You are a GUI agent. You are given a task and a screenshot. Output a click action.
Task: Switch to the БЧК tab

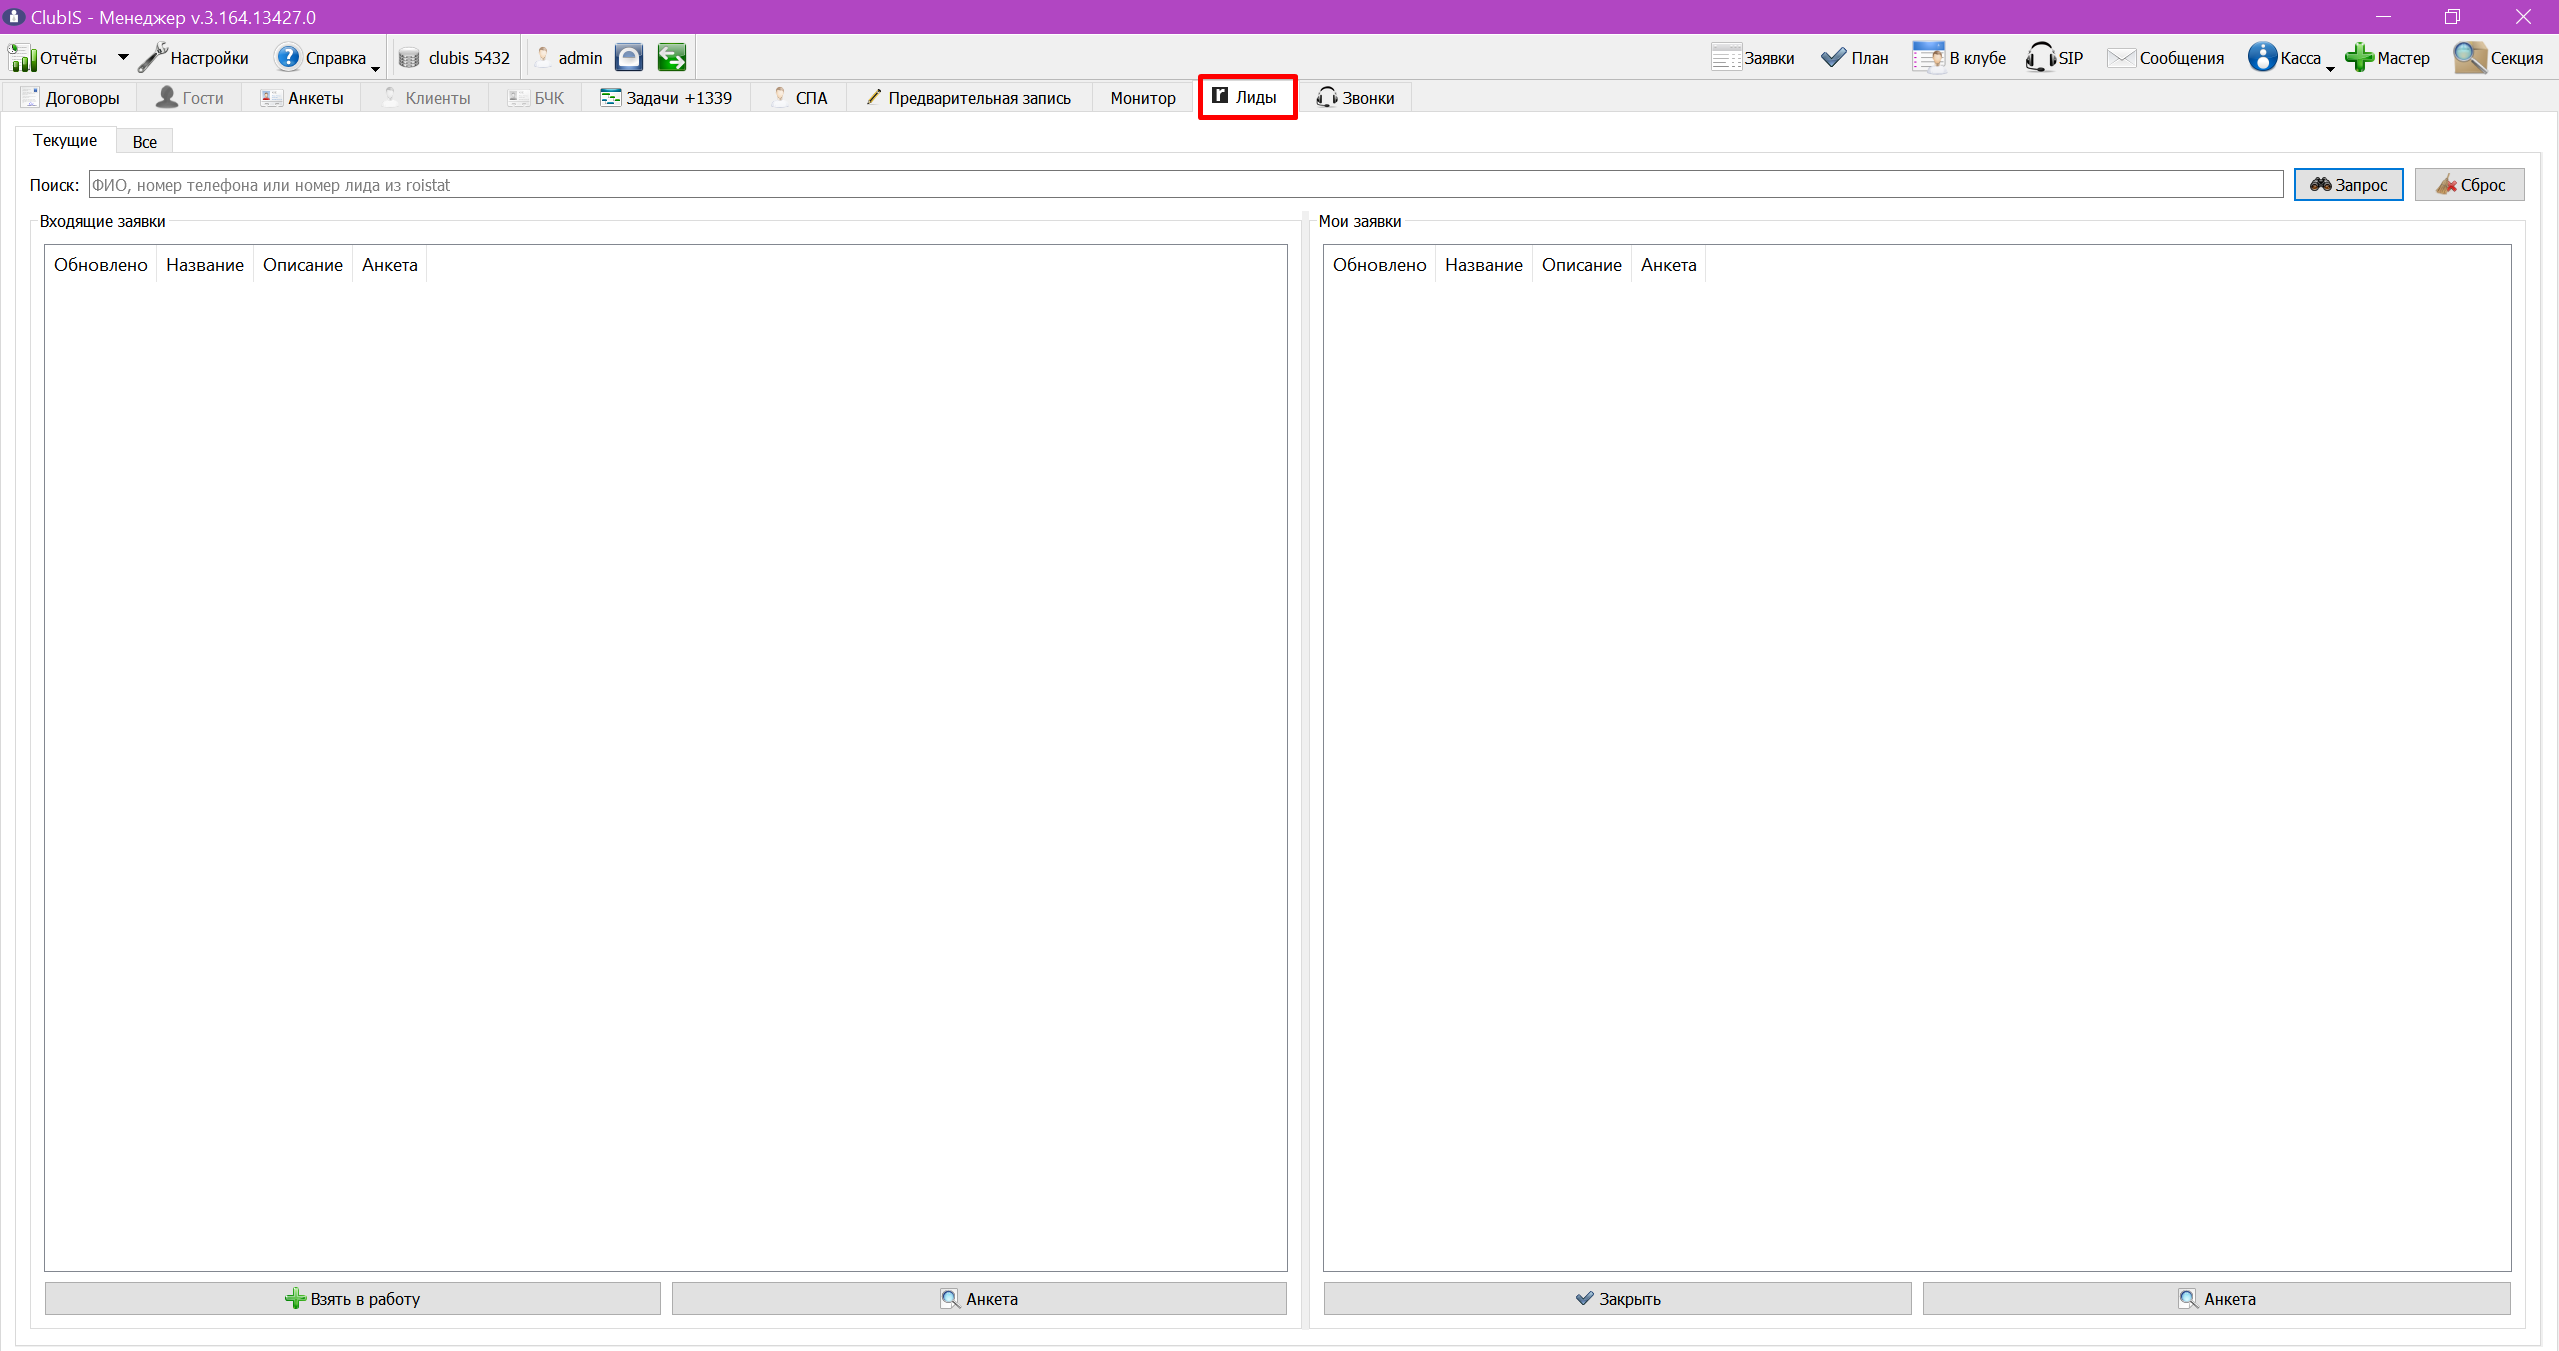click(536, 98)
